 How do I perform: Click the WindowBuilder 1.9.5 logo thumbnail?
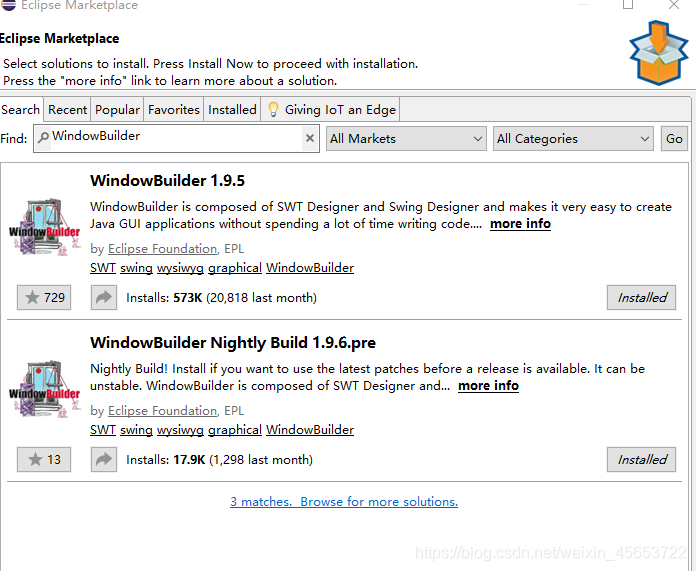click(44, 227)
